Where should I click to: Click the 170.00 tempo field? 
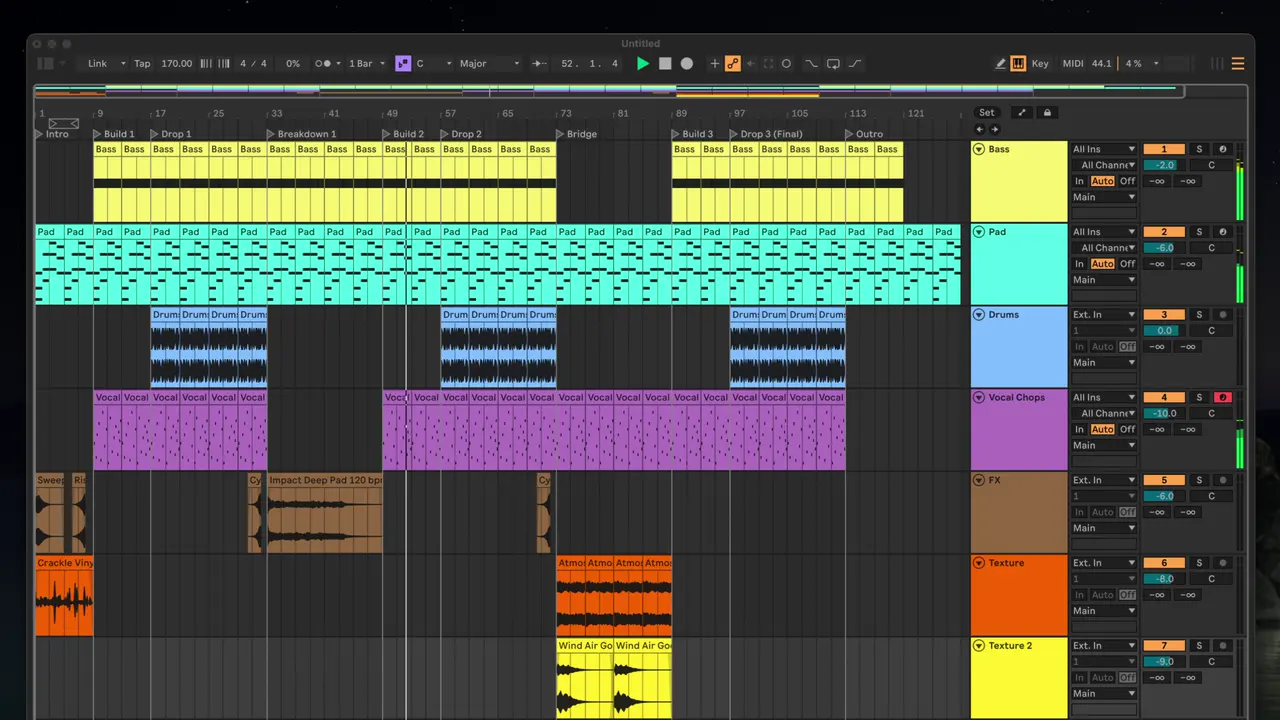point(177,64)
